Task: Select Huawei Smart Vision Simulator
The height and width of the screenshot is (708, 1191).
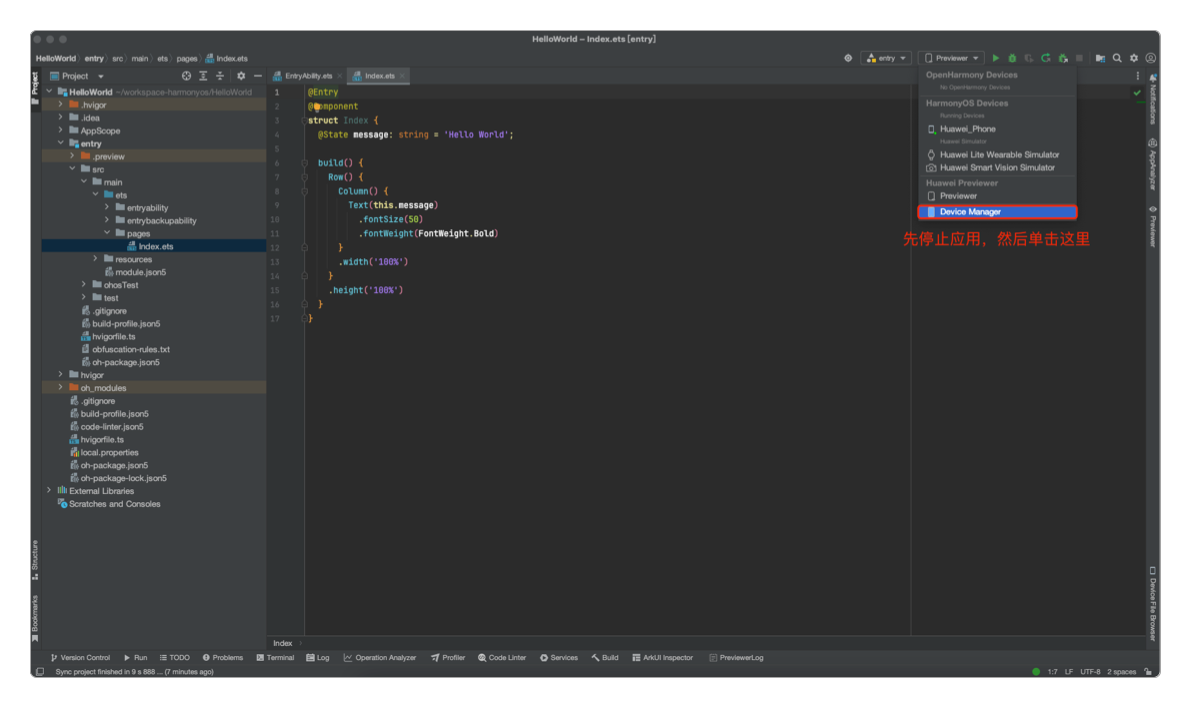Action: [x=997, y=168]
